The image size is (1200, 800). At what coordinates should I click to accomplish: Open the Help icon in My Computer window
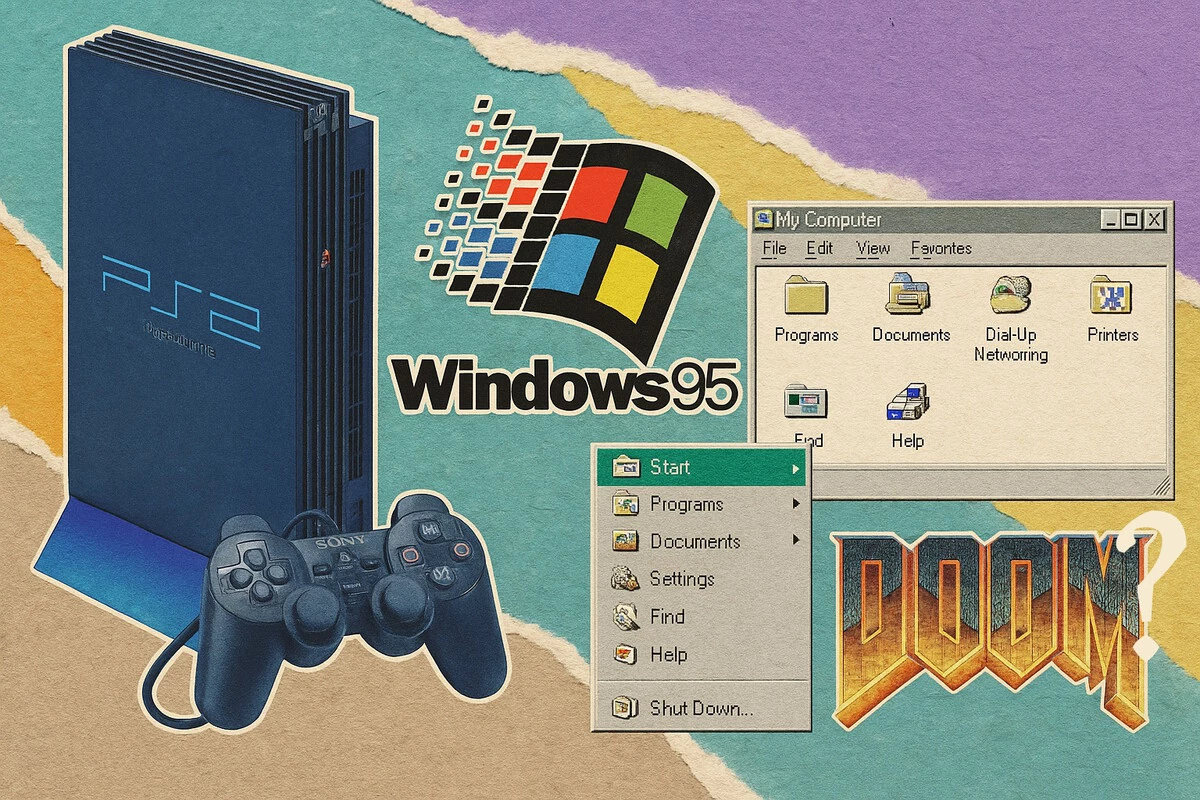[907, 404]
